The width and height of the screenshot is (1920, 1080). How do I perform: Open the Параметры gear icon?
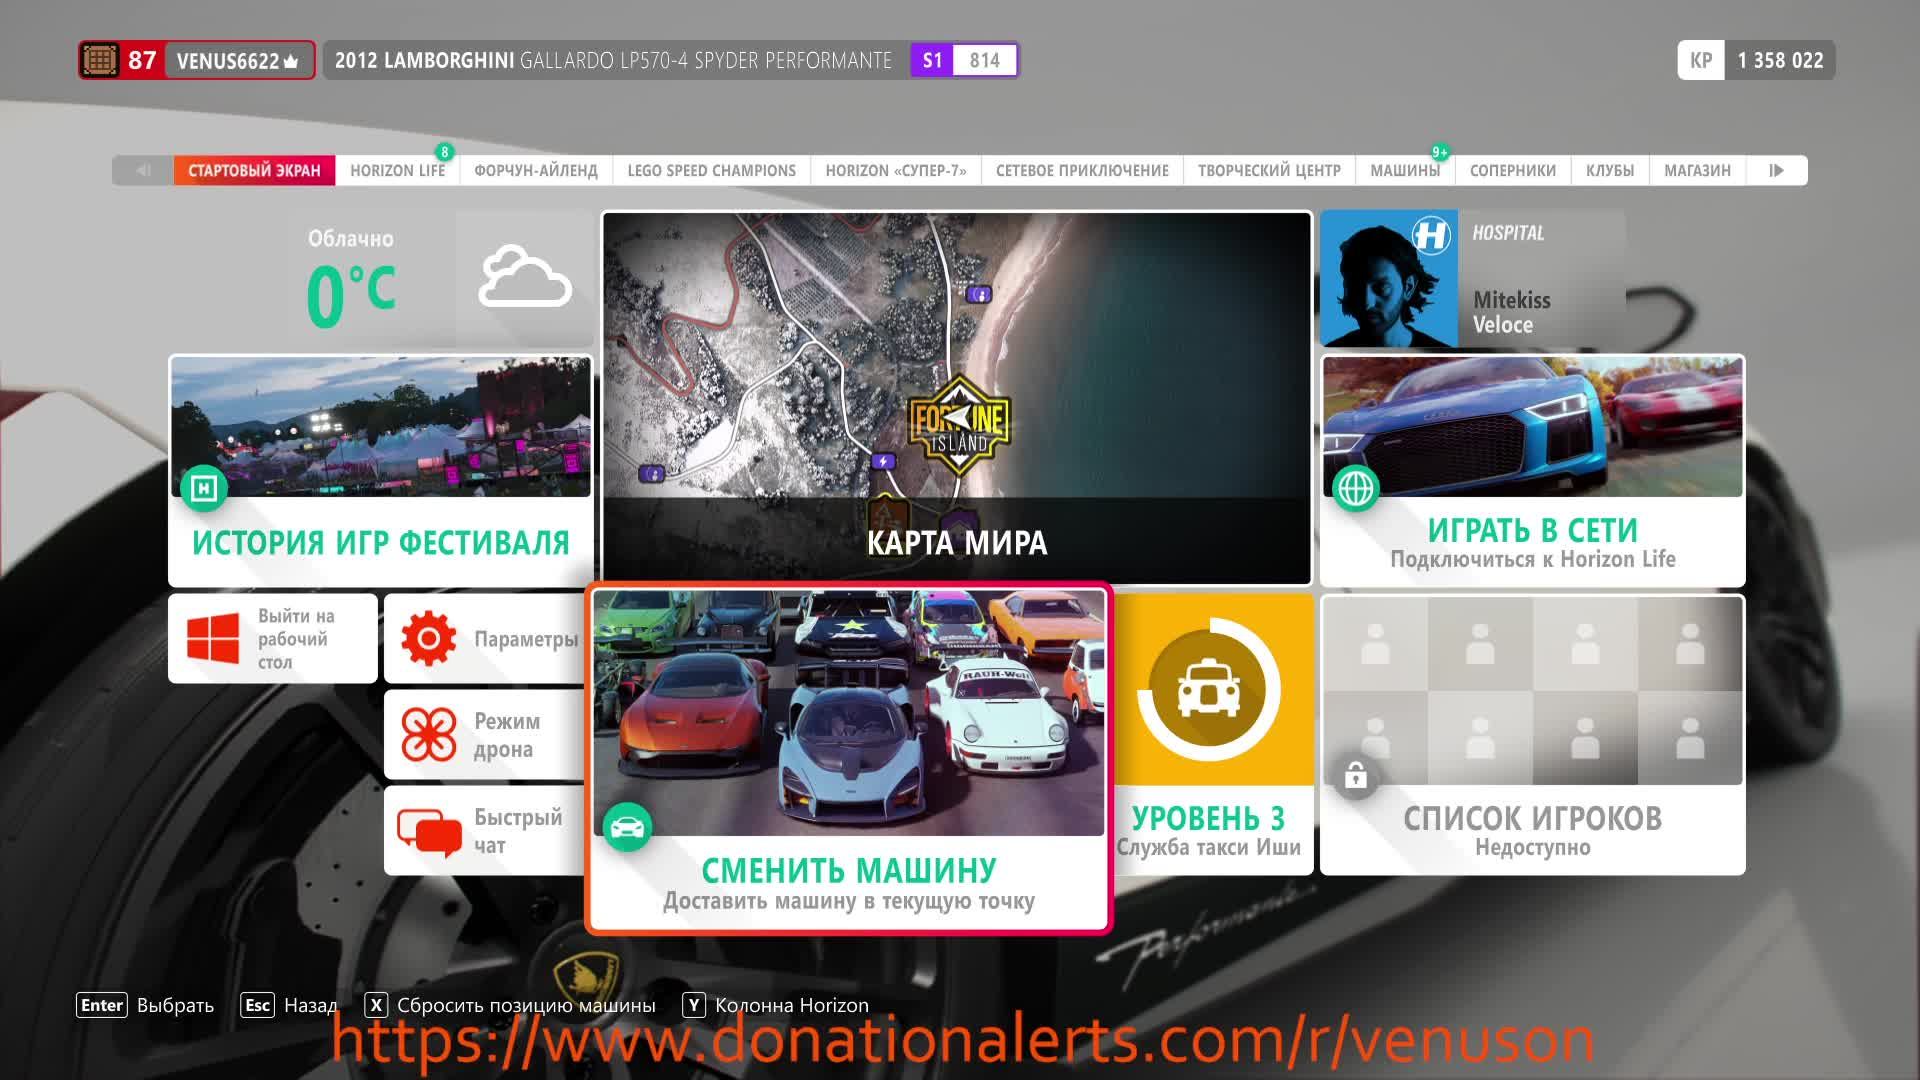tap(428, 638)
